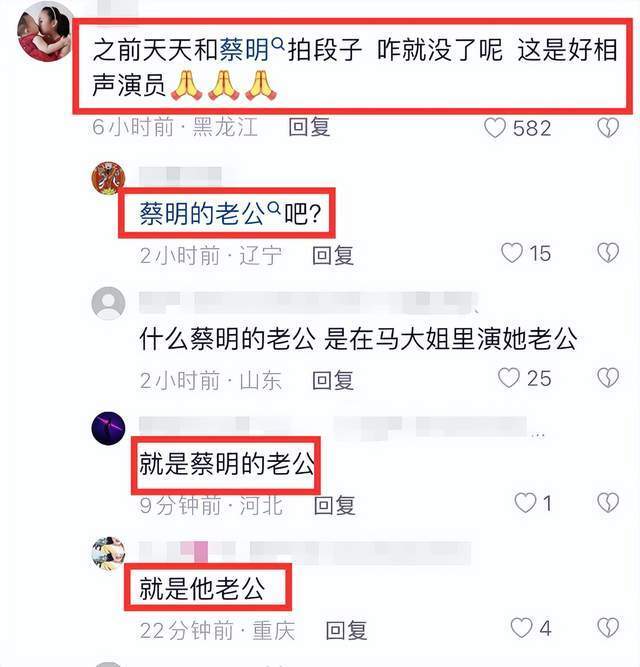Open the gray default avatar profile
The height and width of the screenshot is (667, 640).
pos(108,303)
